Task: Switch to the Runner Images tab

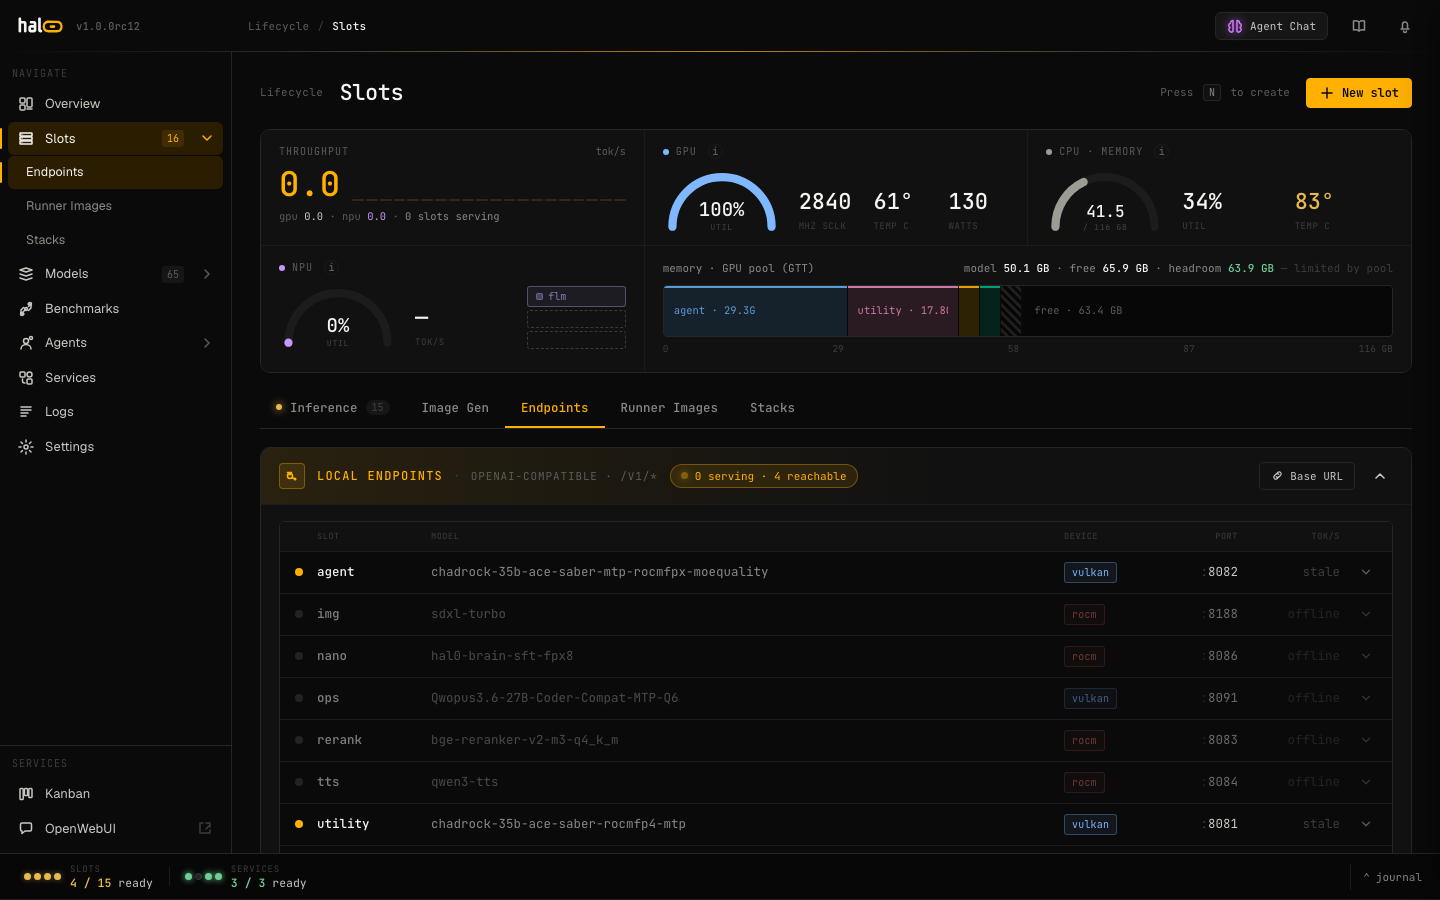Action: (669, 408)
